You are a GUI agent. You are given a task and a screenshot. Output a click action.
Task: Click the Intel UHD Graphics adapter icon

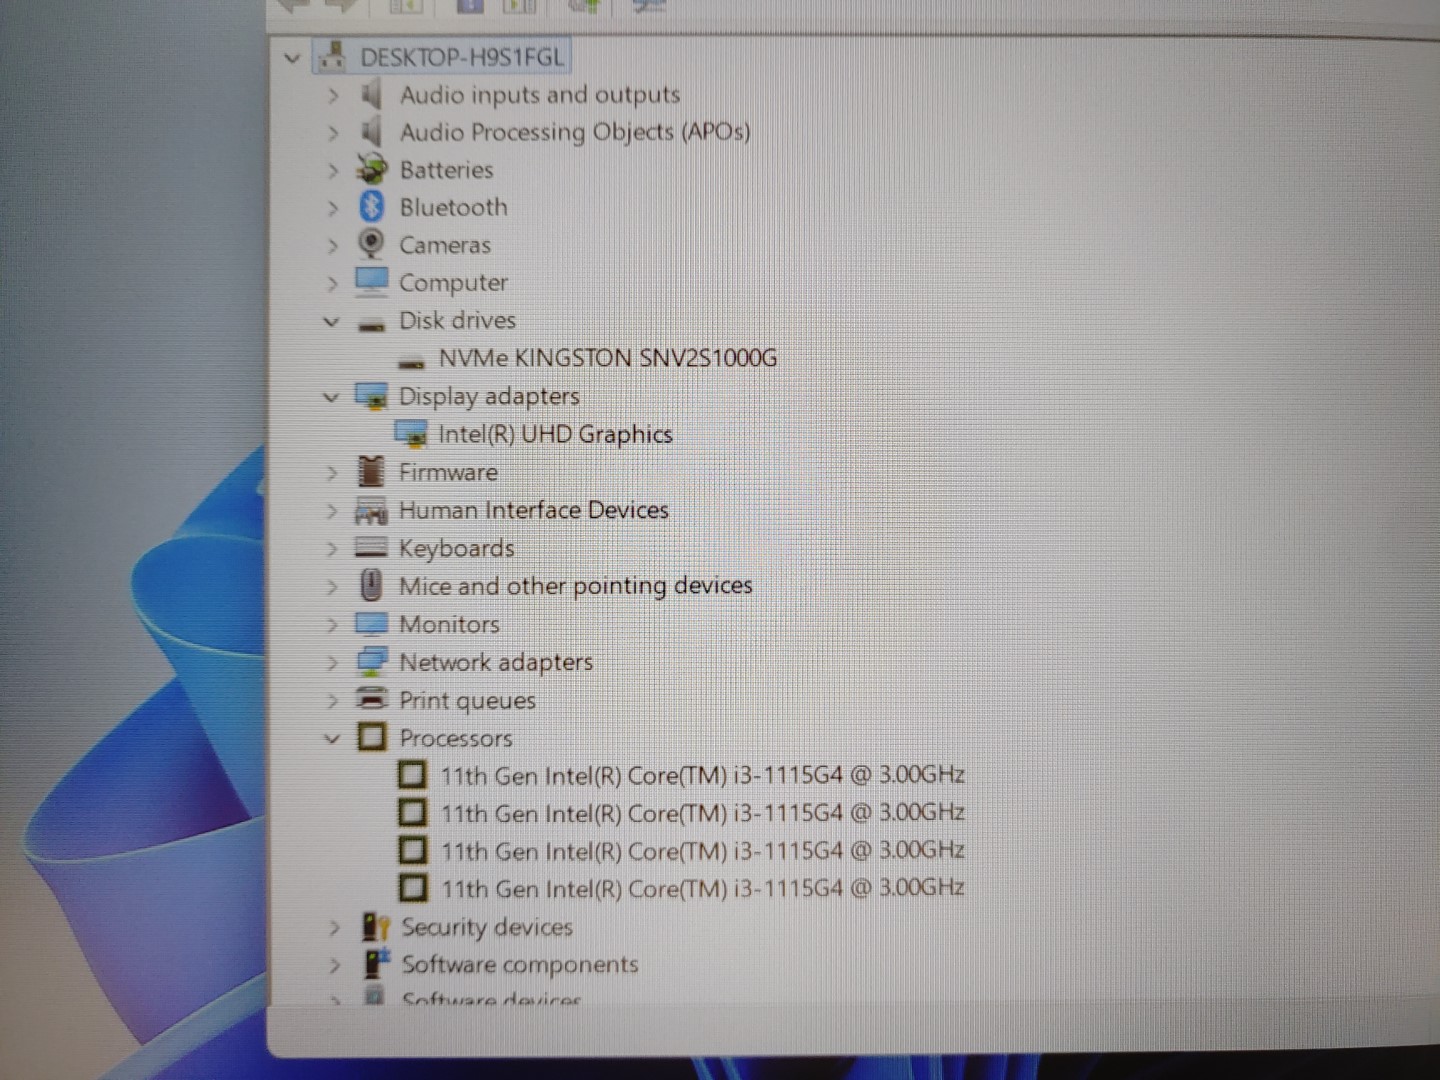[410, 434]
